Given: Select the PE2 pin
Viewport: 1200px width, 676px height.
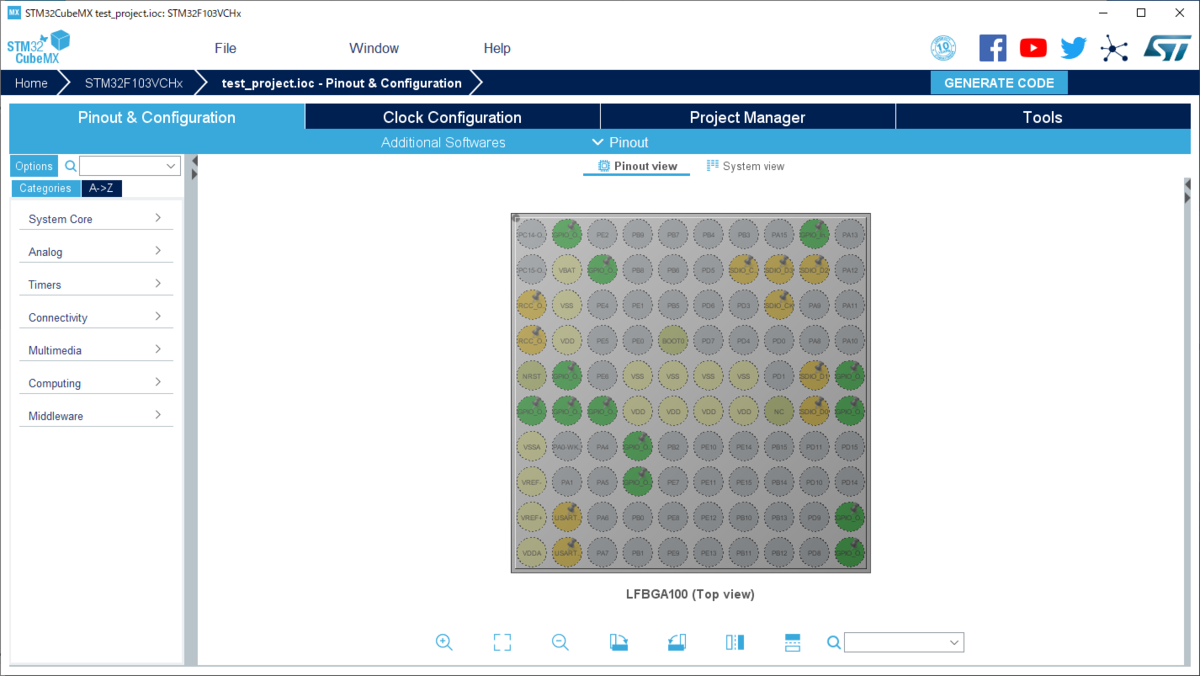Looking at the screenshot, I should click(x=602, y=234).
